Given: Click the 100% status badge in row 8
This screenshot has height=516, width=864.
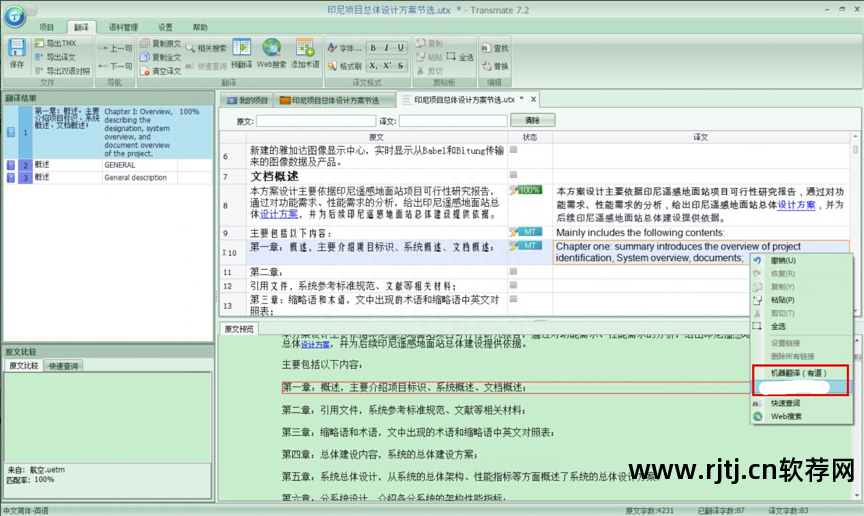Looking at the screenshot, I should coord(530,190).
